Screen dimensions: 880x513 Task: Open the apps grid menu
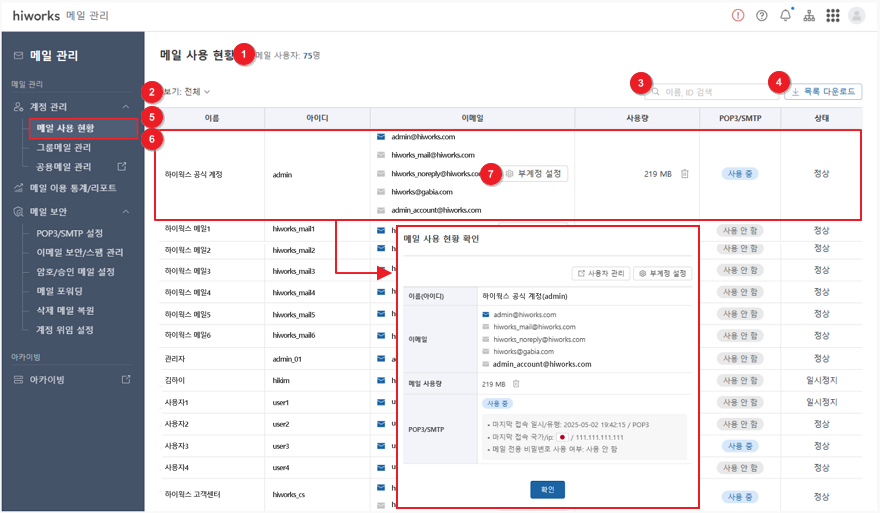click(833, 15)
